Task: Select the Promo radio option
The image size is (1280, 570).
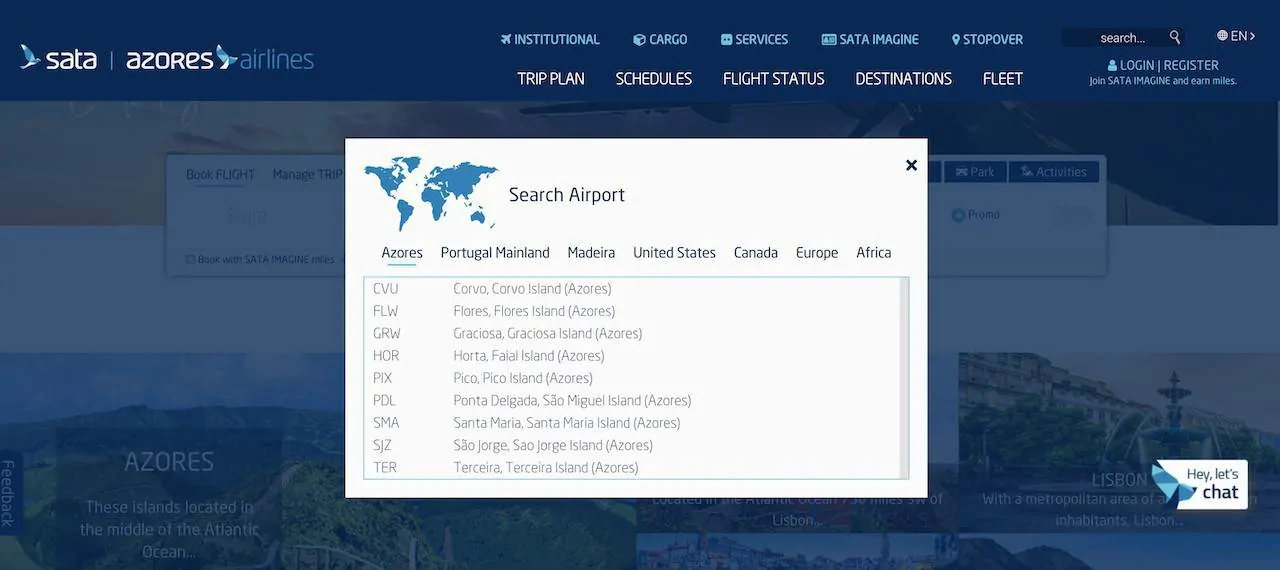Action: pyautogui.click(x=958, y=215)
